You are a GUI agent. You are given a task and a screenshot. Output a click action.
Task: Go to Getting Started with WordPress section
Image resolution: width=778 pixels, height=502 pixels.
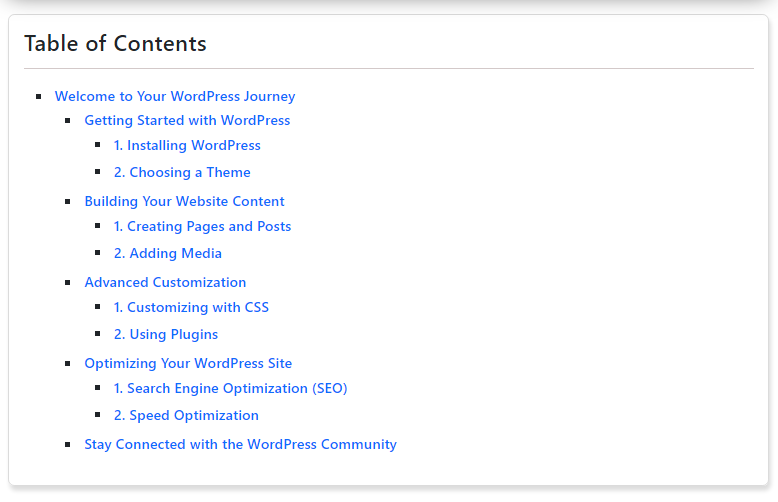point(187,121)
